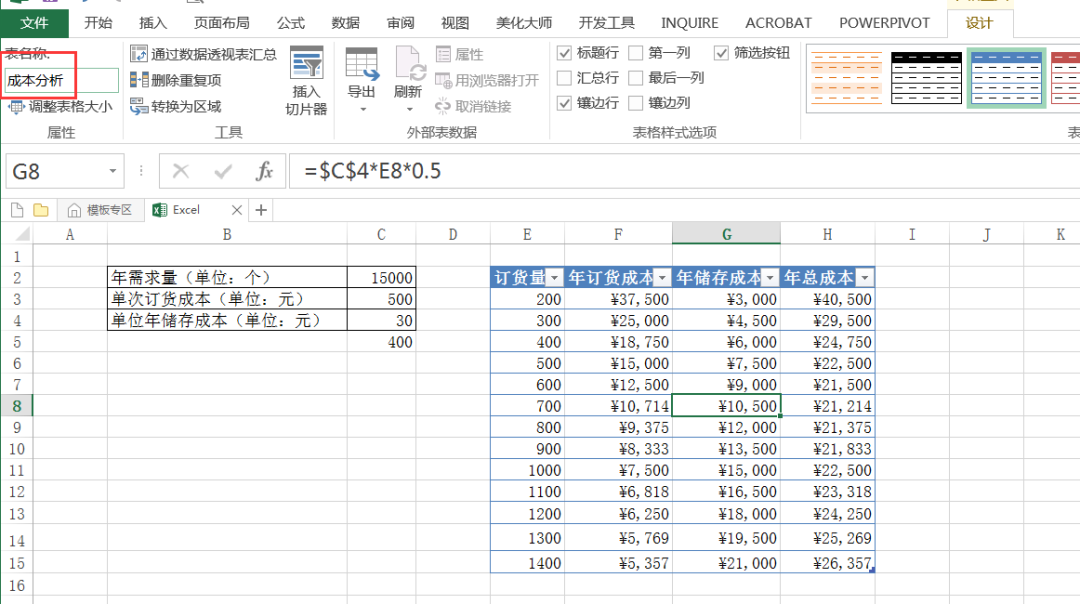Toggle Banded Columns (镶边列) checkbox
1080x604 pixels.
pos(636,103)
